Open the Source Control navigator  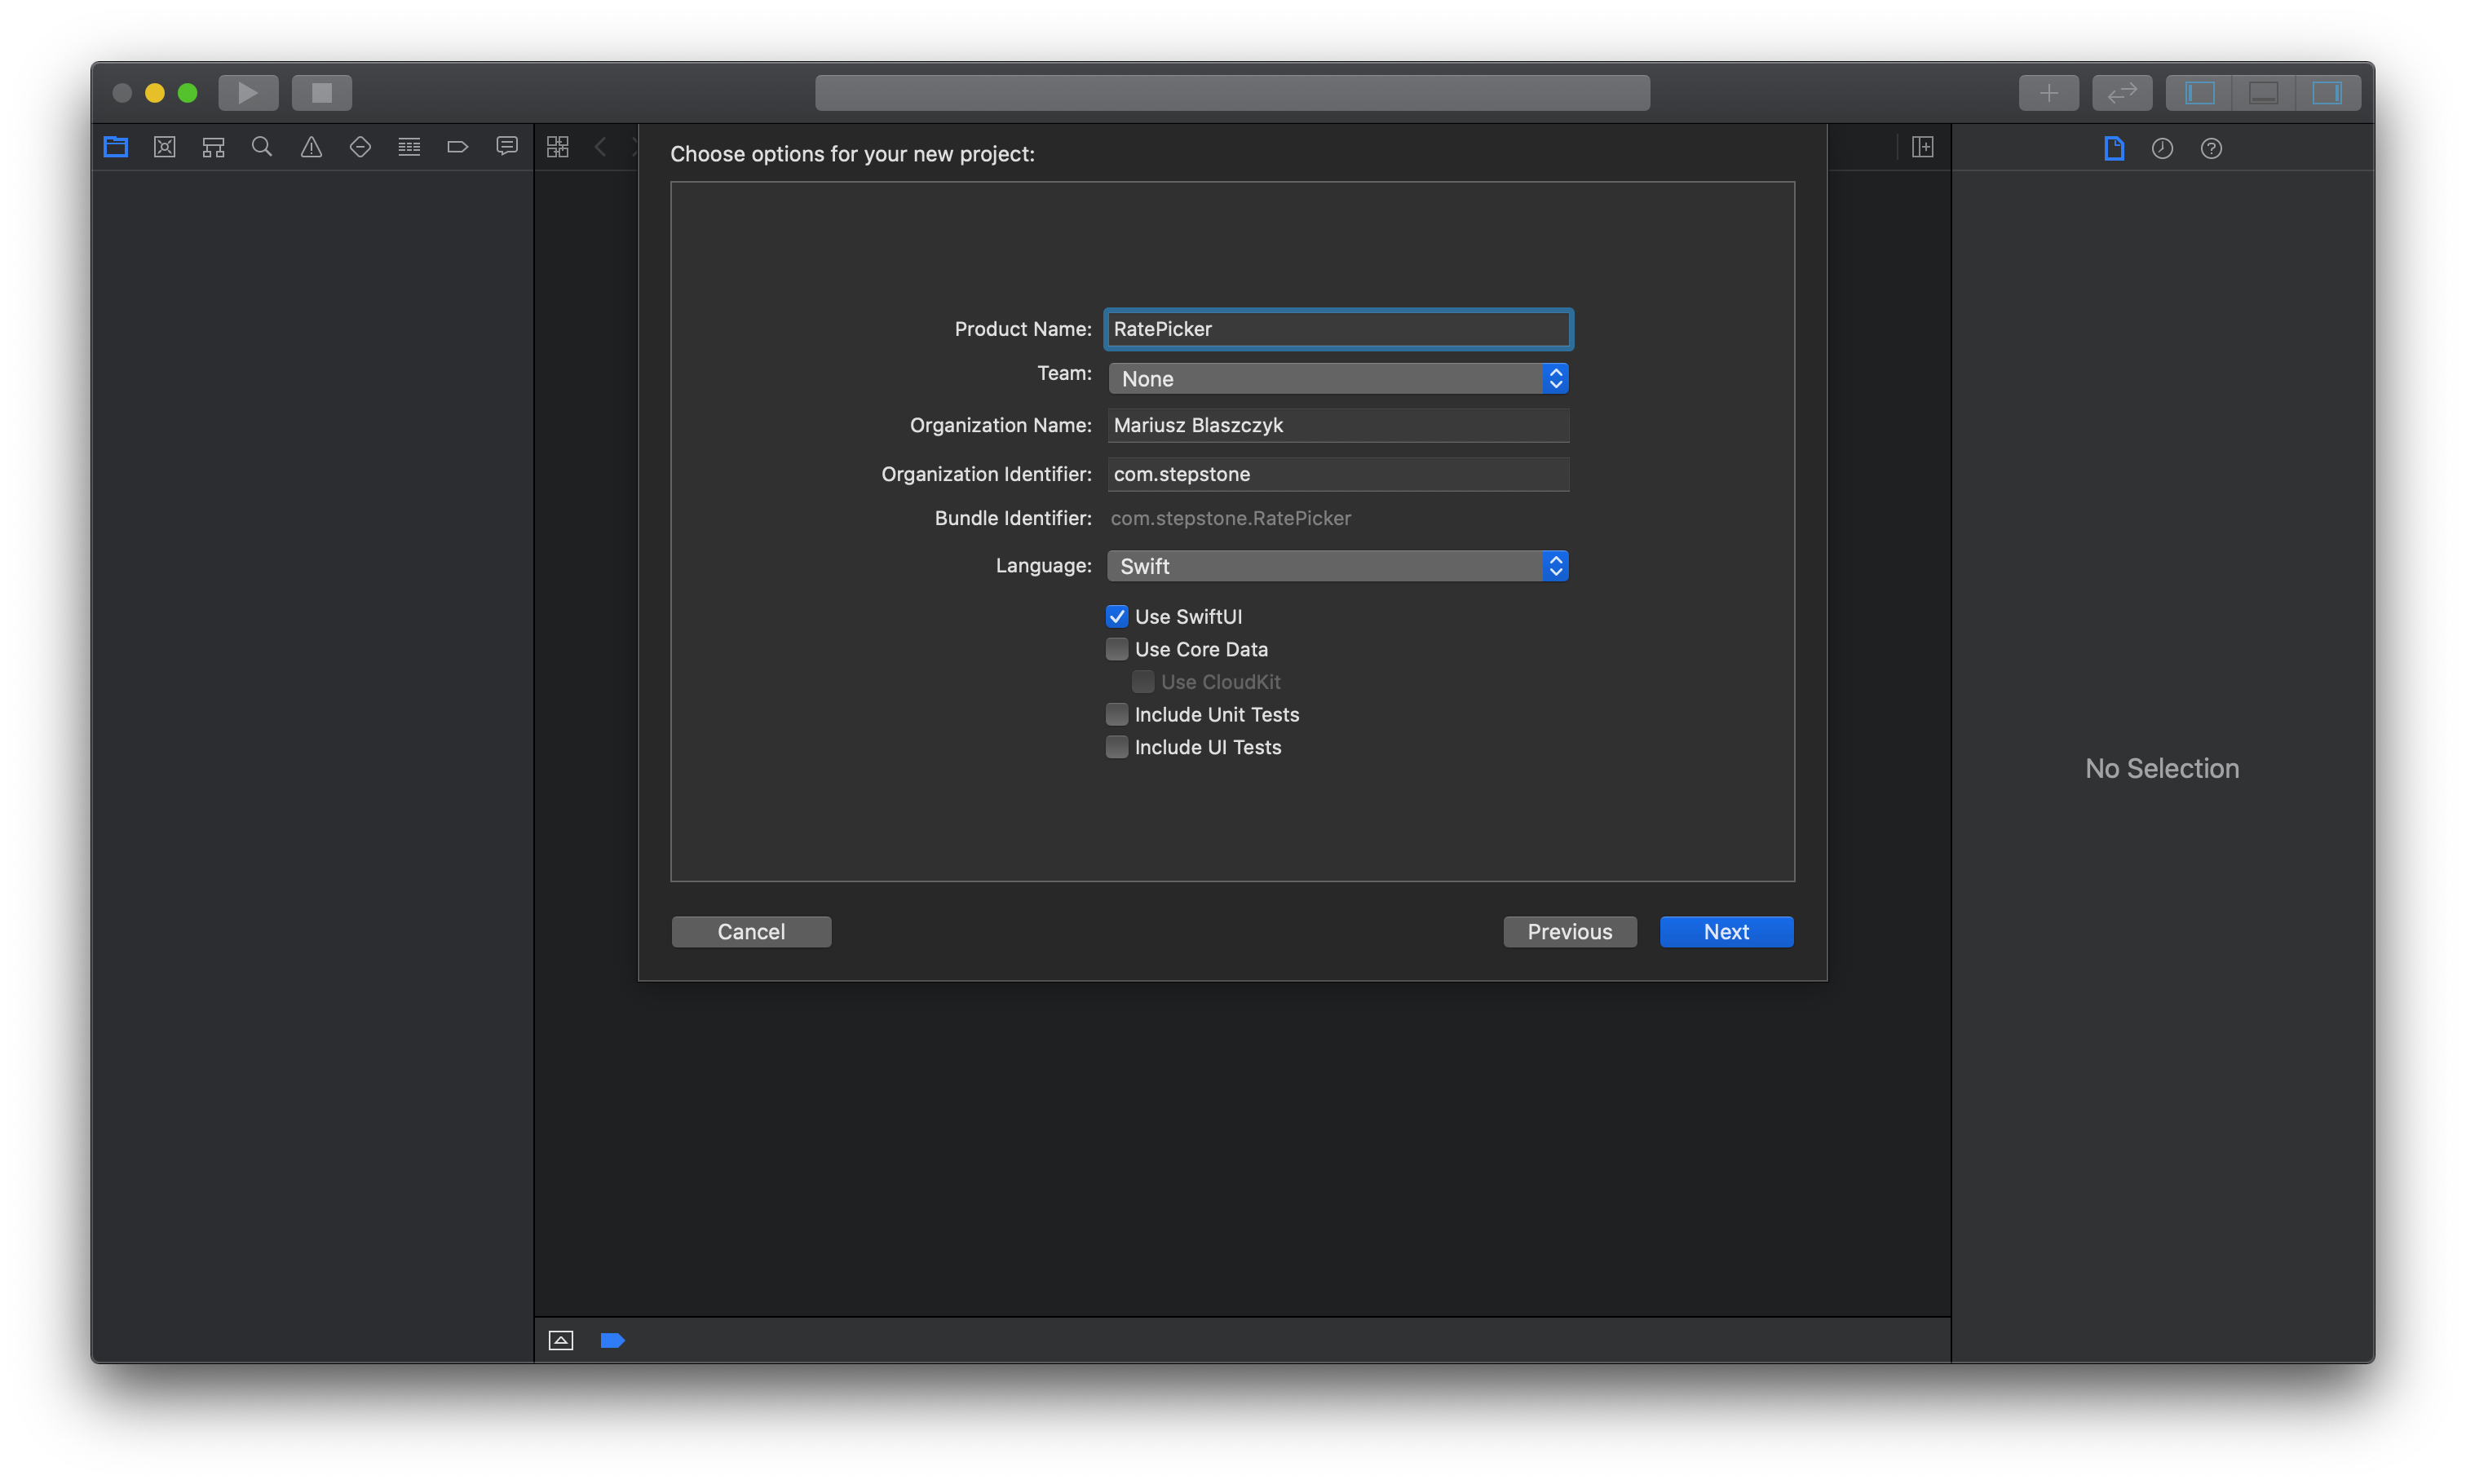pyautogui.click(x=165, y=147)
